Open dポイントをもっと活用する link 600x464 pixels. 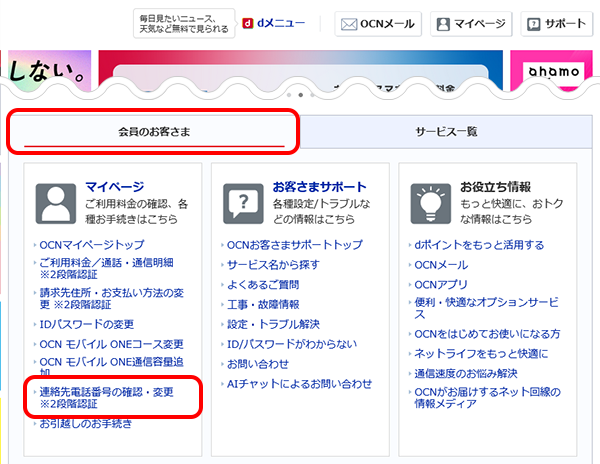479,245
